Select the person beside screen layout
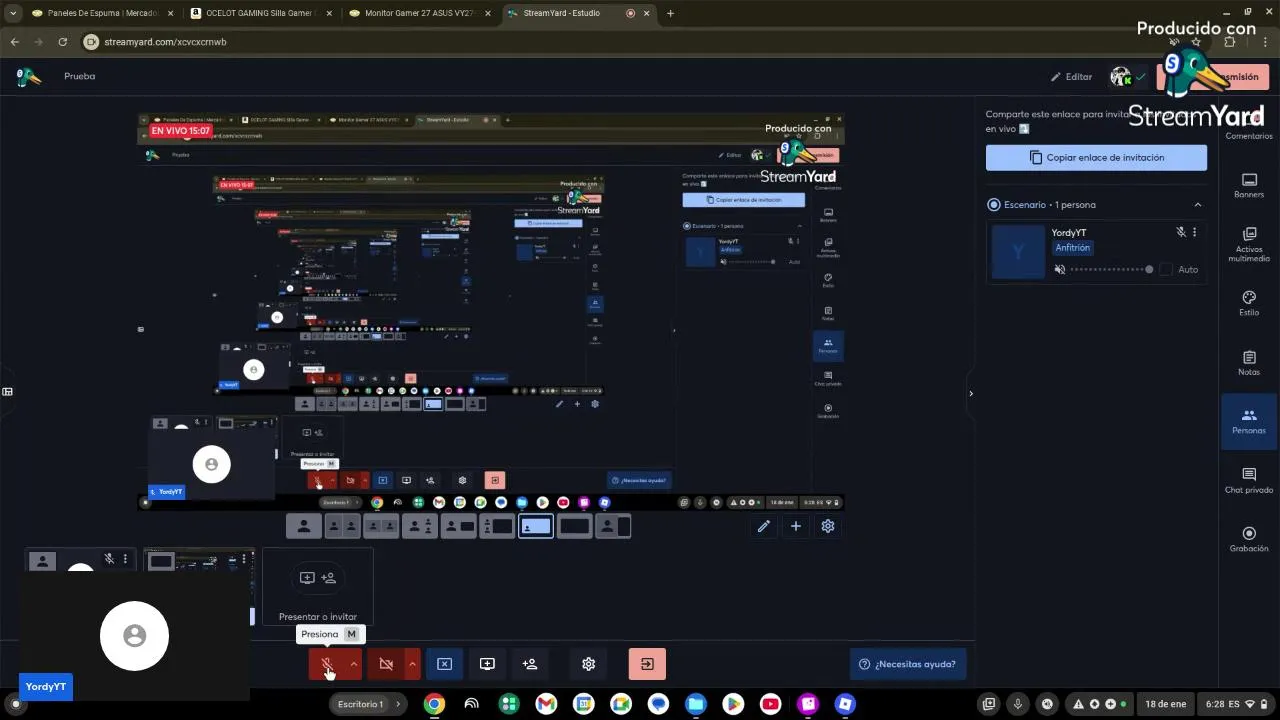This screenshot has width=1280, height=720. pyautogui.click(x=458, y=526)
